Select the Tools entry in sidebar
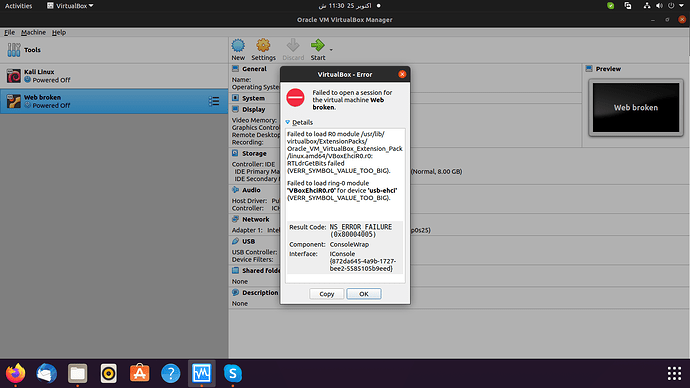 [114, 50]
